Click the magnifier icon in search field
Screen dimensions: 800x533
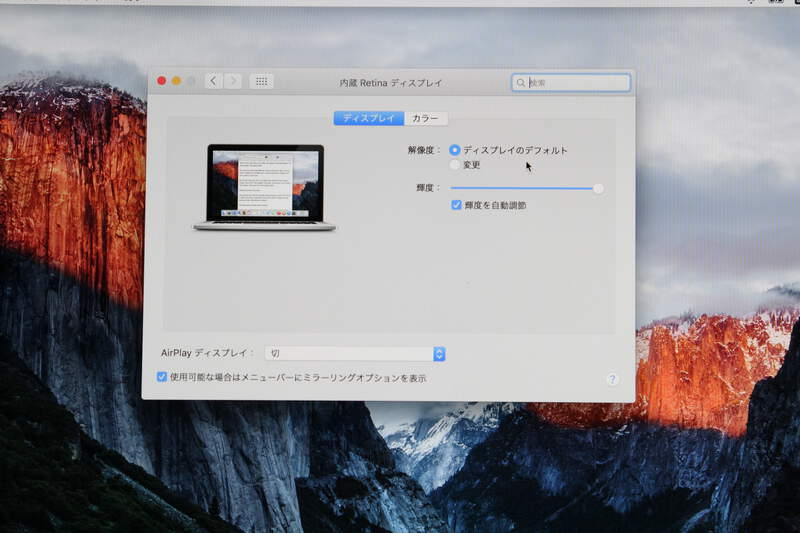520,83
